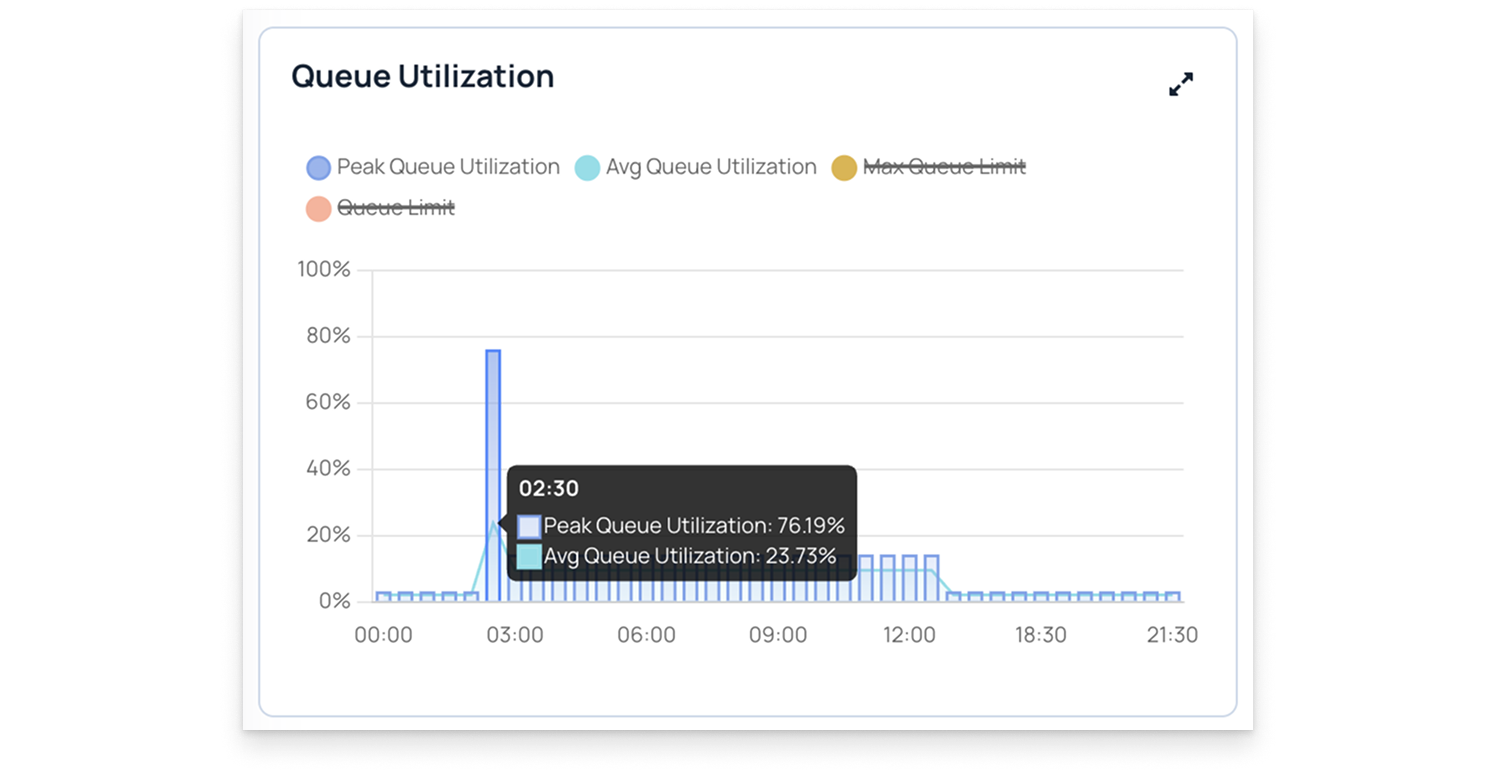Click the tooltip's Peak Queue Utilization swatch
The image size is (1494, 774).
[529, 526]
